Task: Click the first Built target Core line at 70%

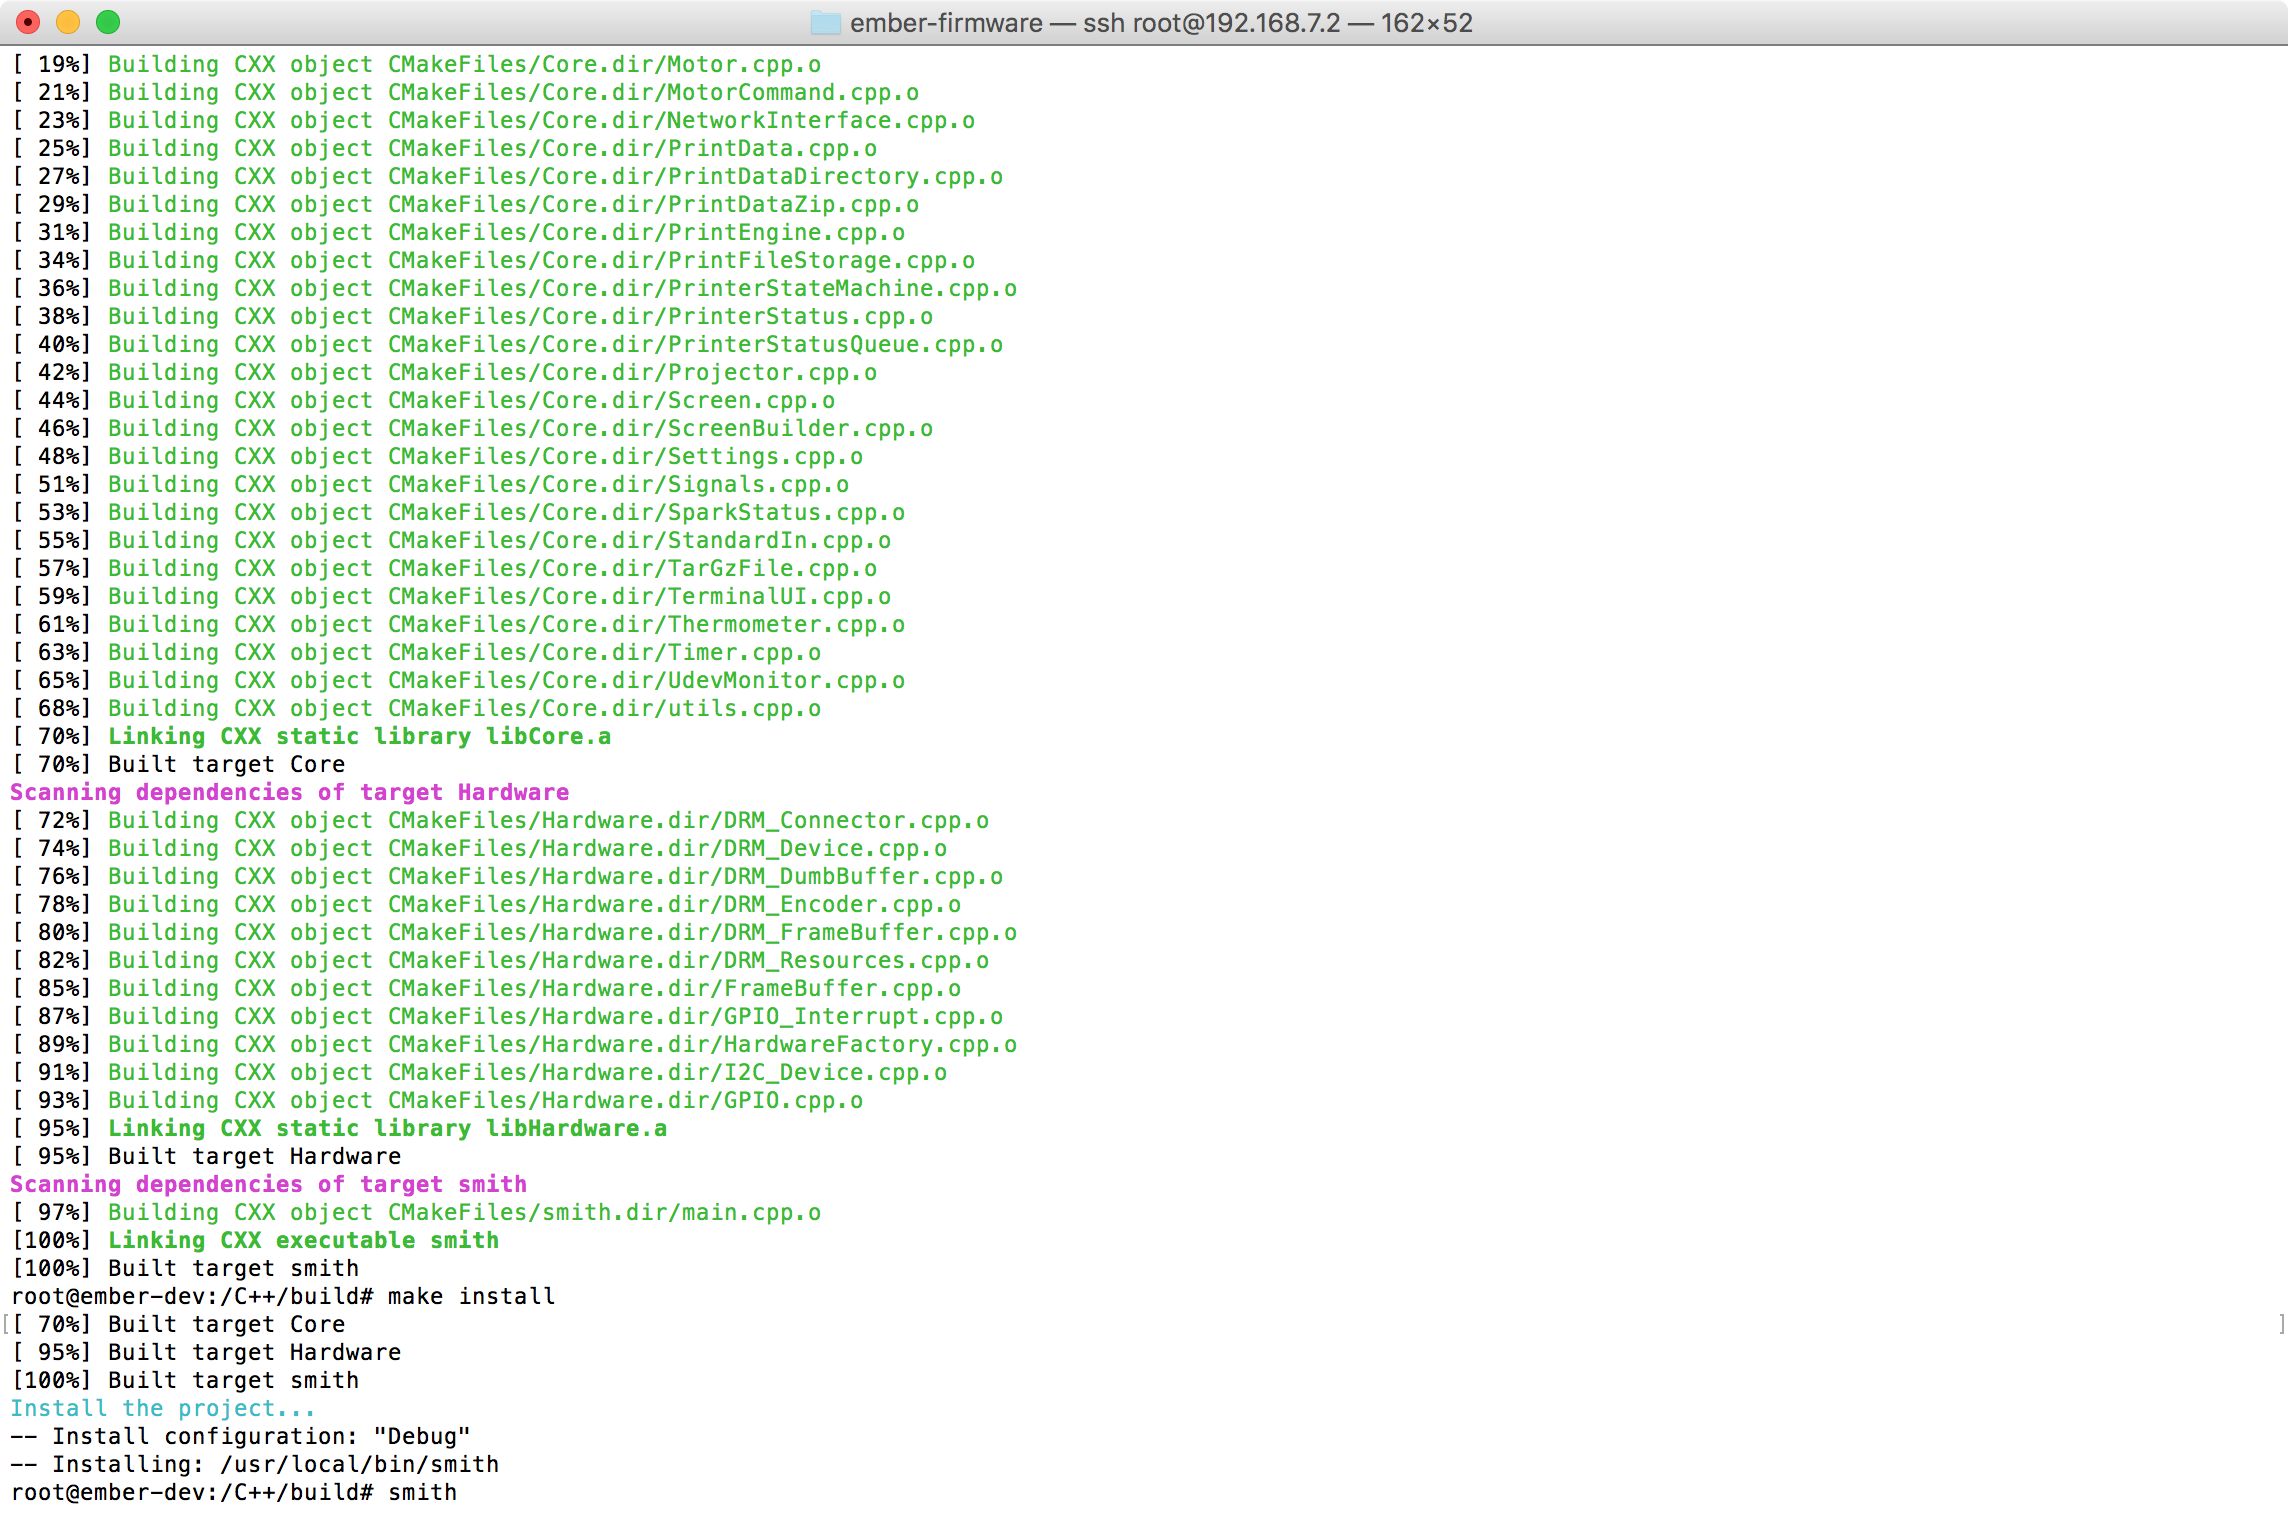Action: coord(178,764)
